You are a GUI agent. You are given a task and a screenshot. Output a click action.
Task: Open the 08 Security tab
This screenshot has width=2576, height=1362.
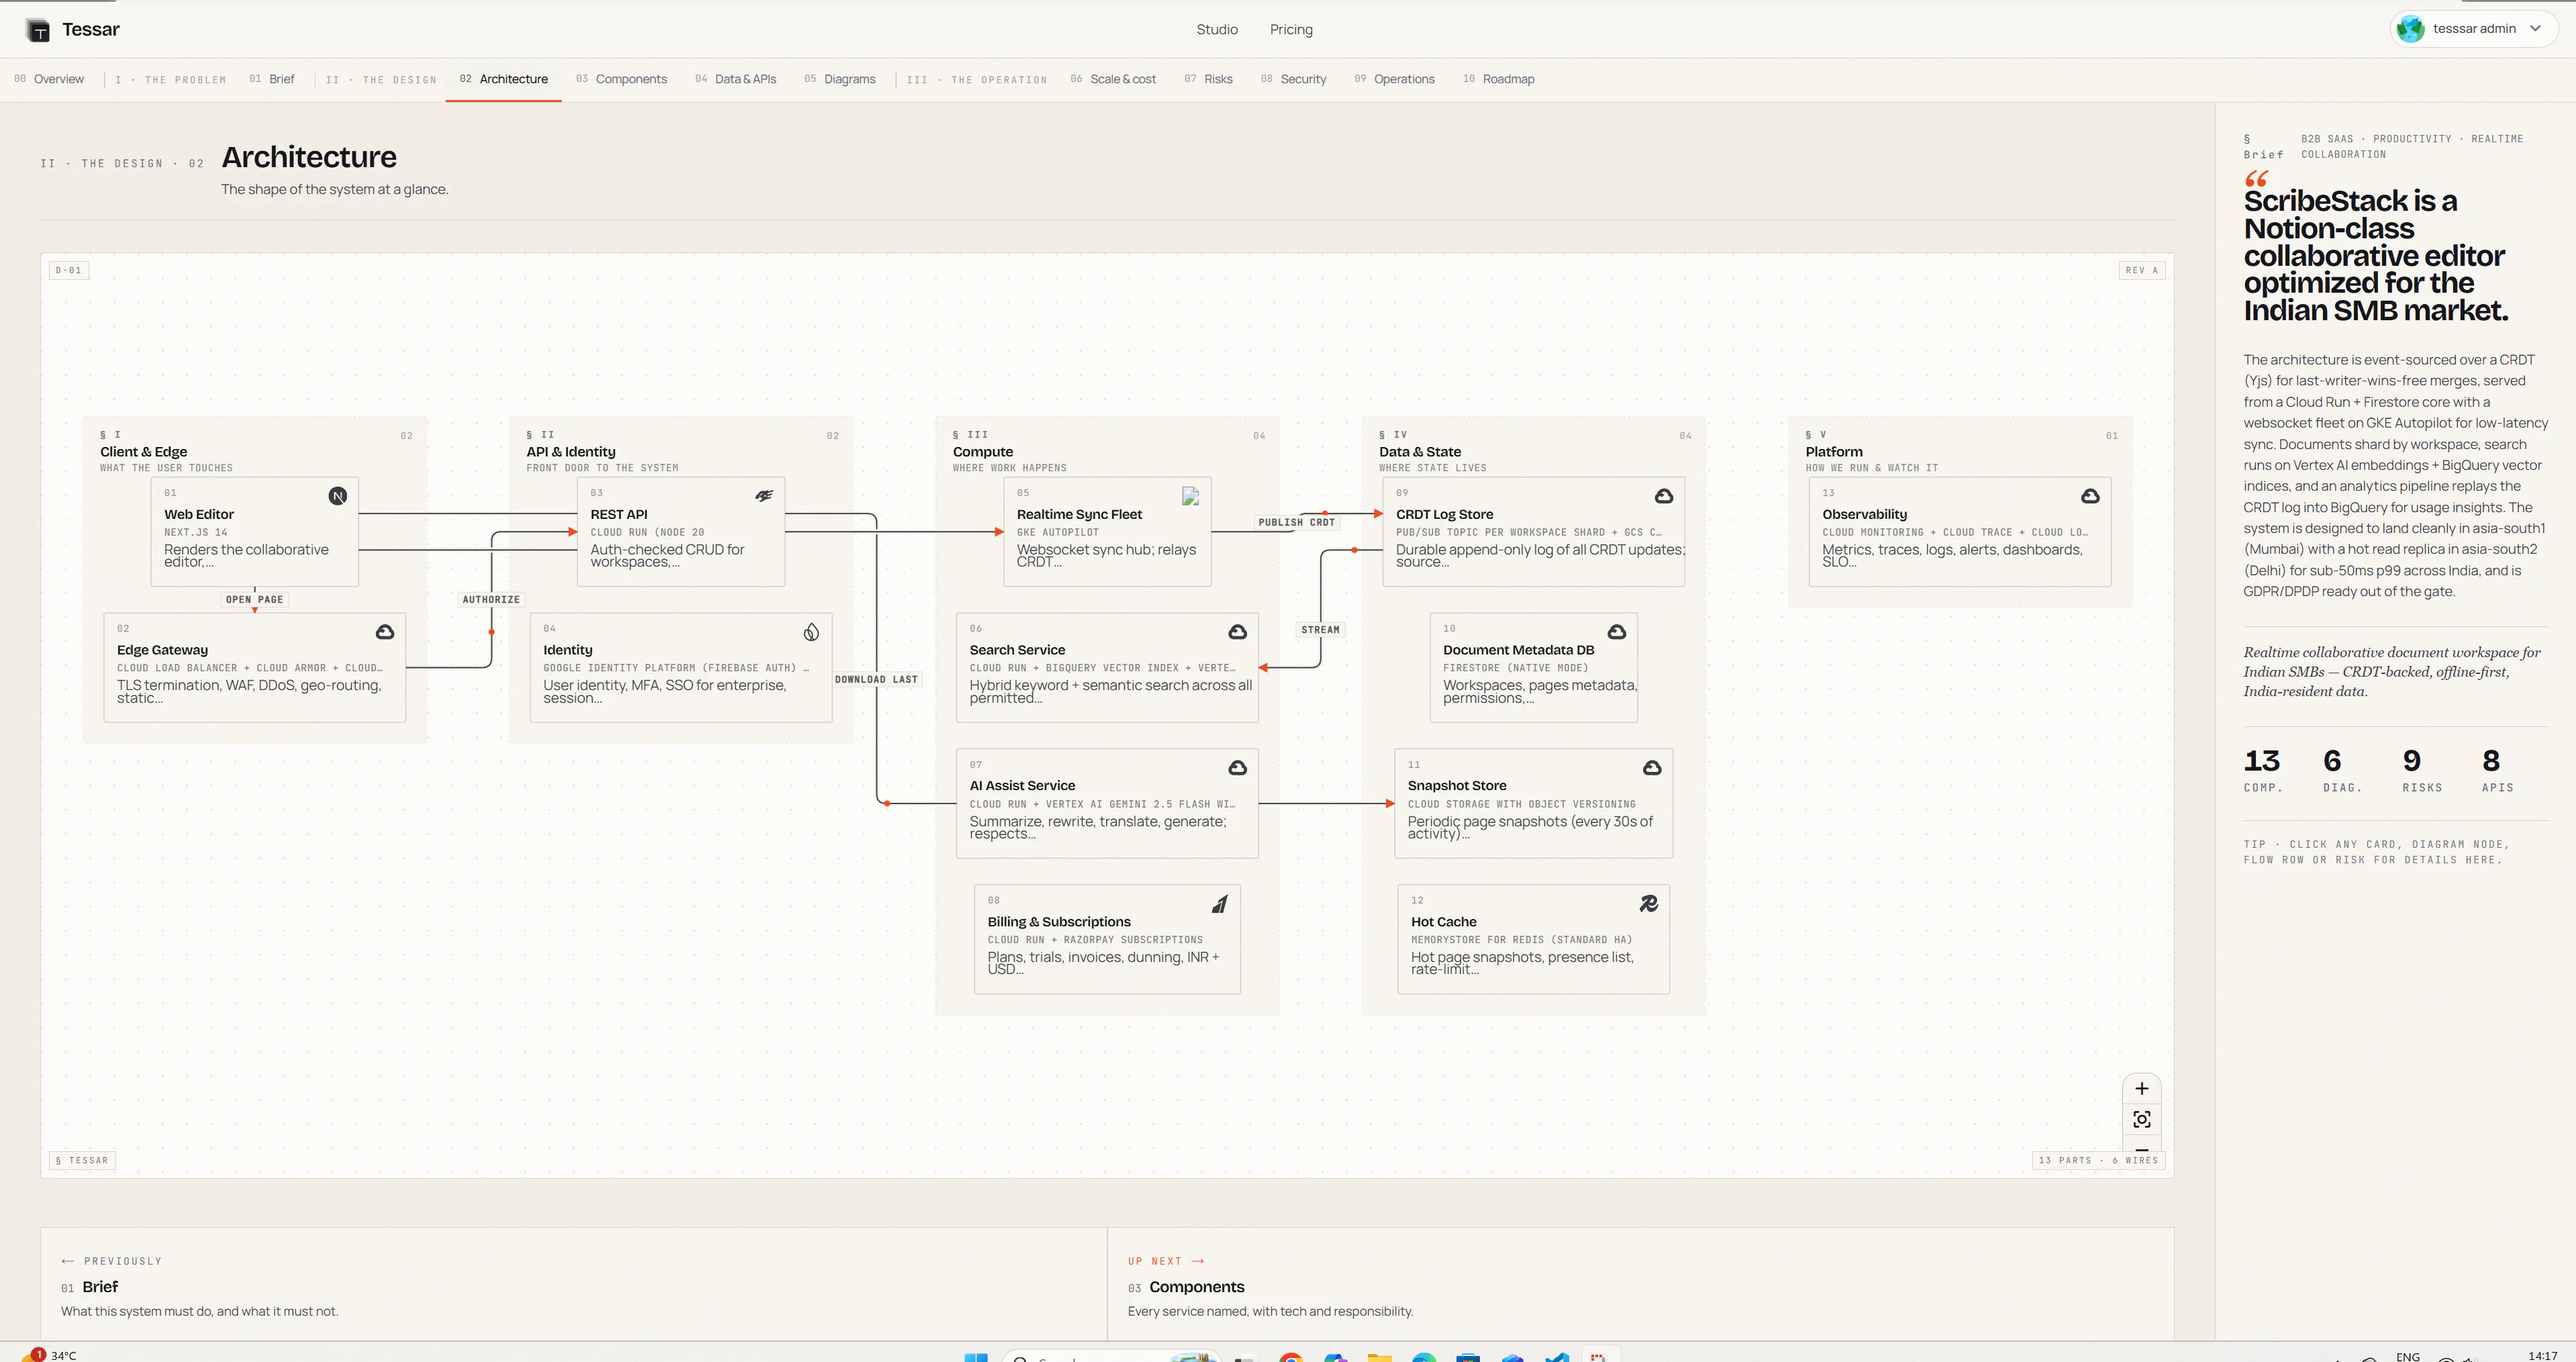[1294, 79]
